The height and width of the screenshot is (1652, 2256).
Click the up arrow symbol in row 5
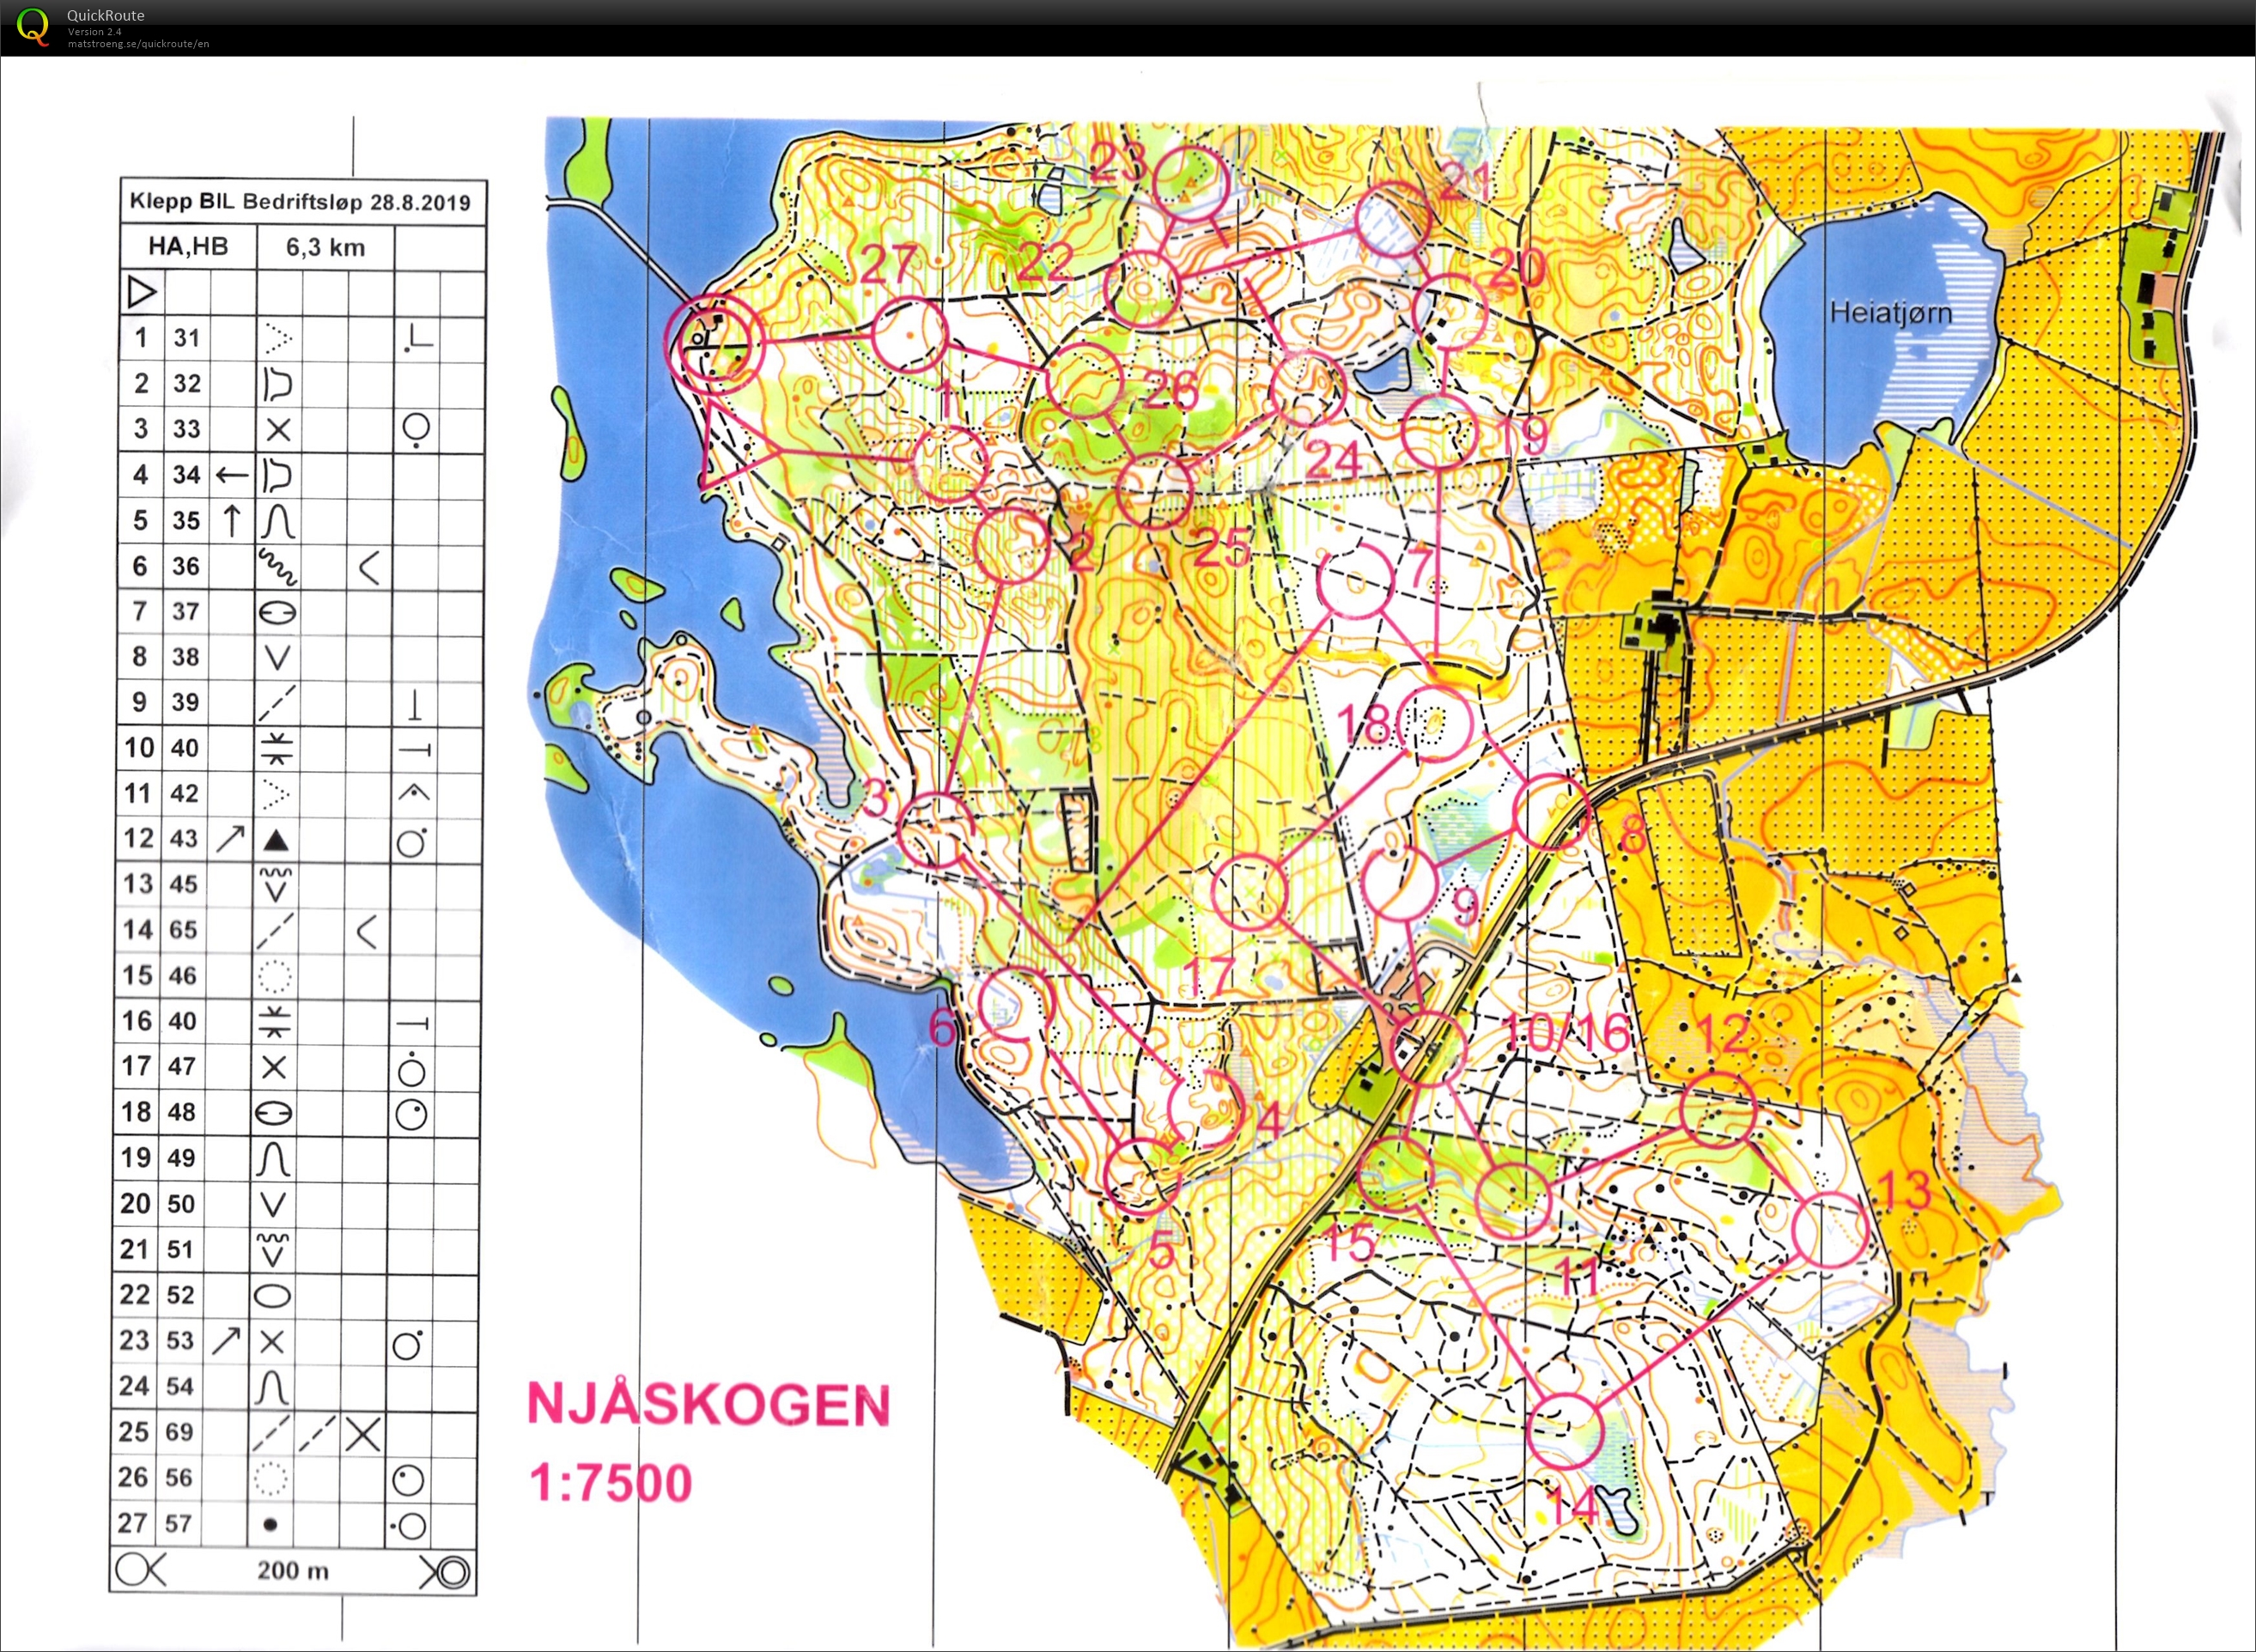[x=232, y=521]
